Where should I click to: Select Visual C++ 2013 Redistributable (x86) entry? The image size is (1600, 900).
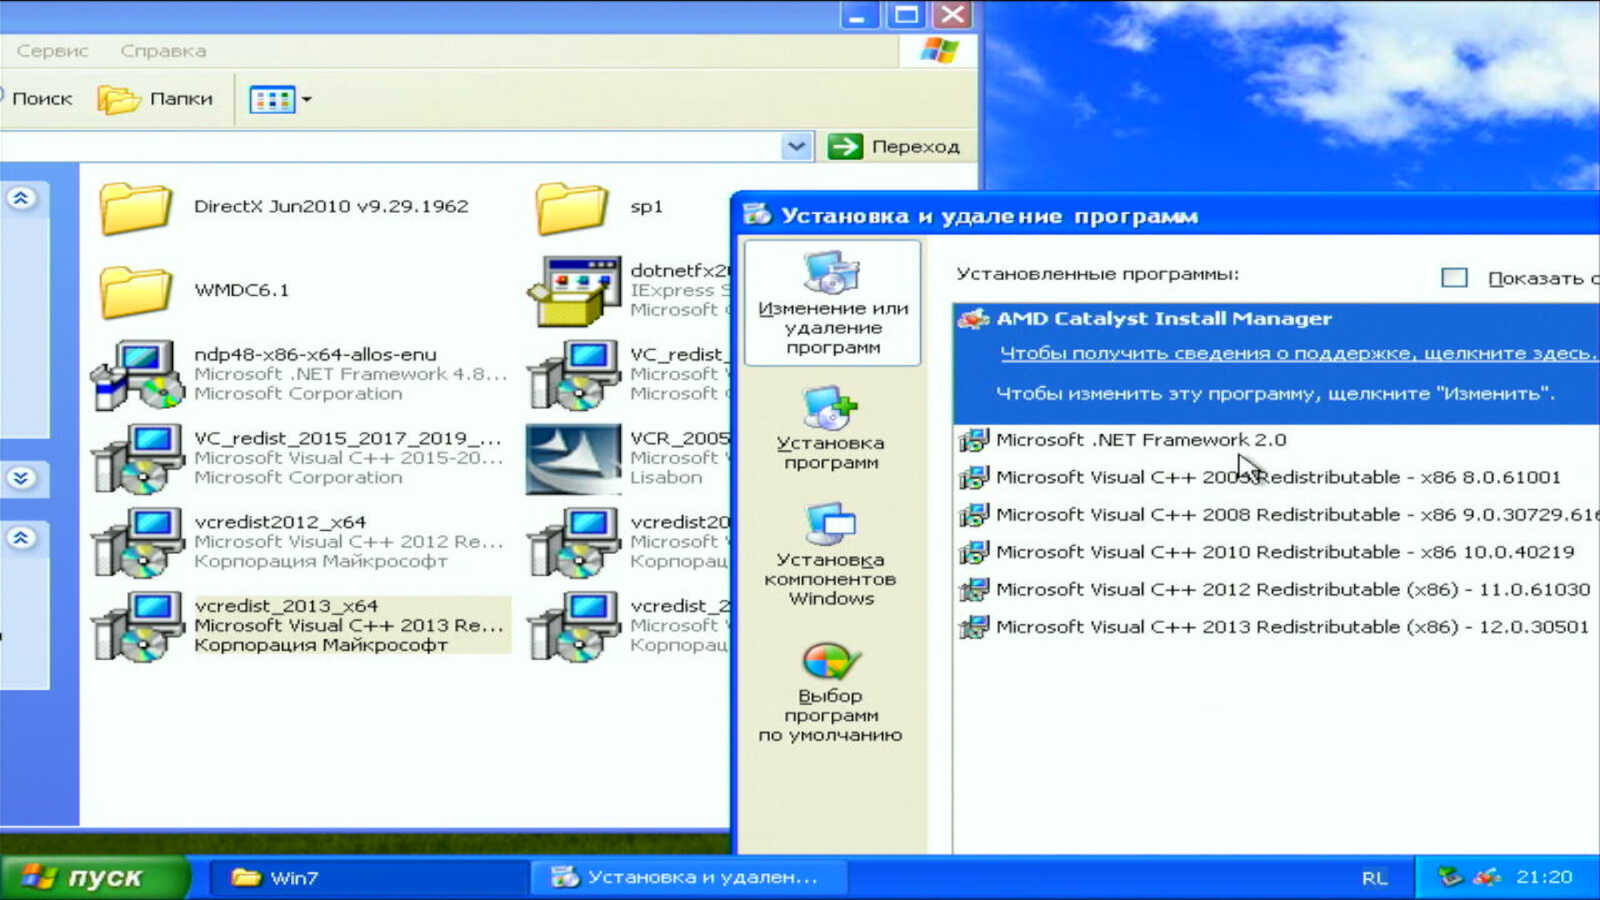pos(1276,627)
